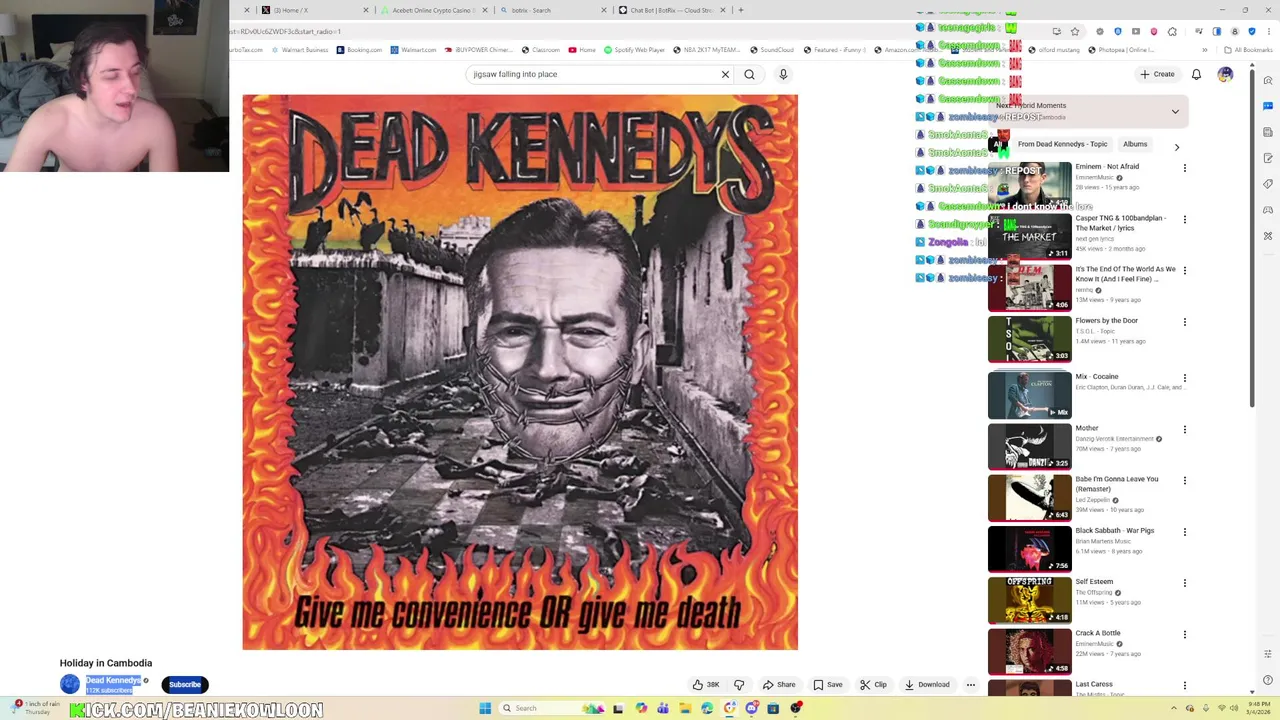Dislike the Holiday in Cambodia video
This screenshot has height=720, width=1280.
739,685
